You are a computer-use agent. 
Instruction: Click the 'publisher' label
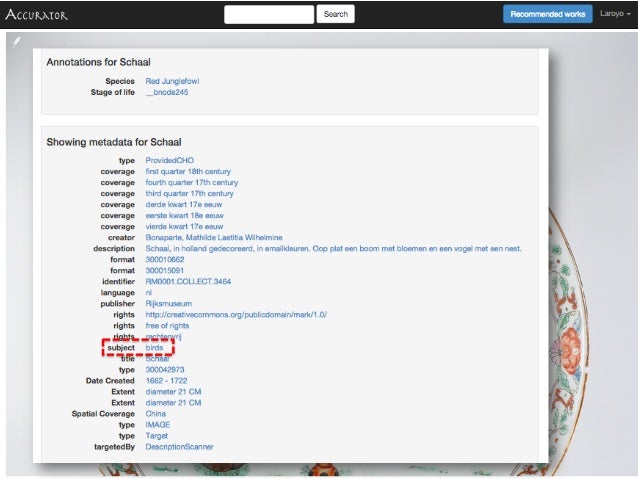pyautogui.click(x=118, y=304)
